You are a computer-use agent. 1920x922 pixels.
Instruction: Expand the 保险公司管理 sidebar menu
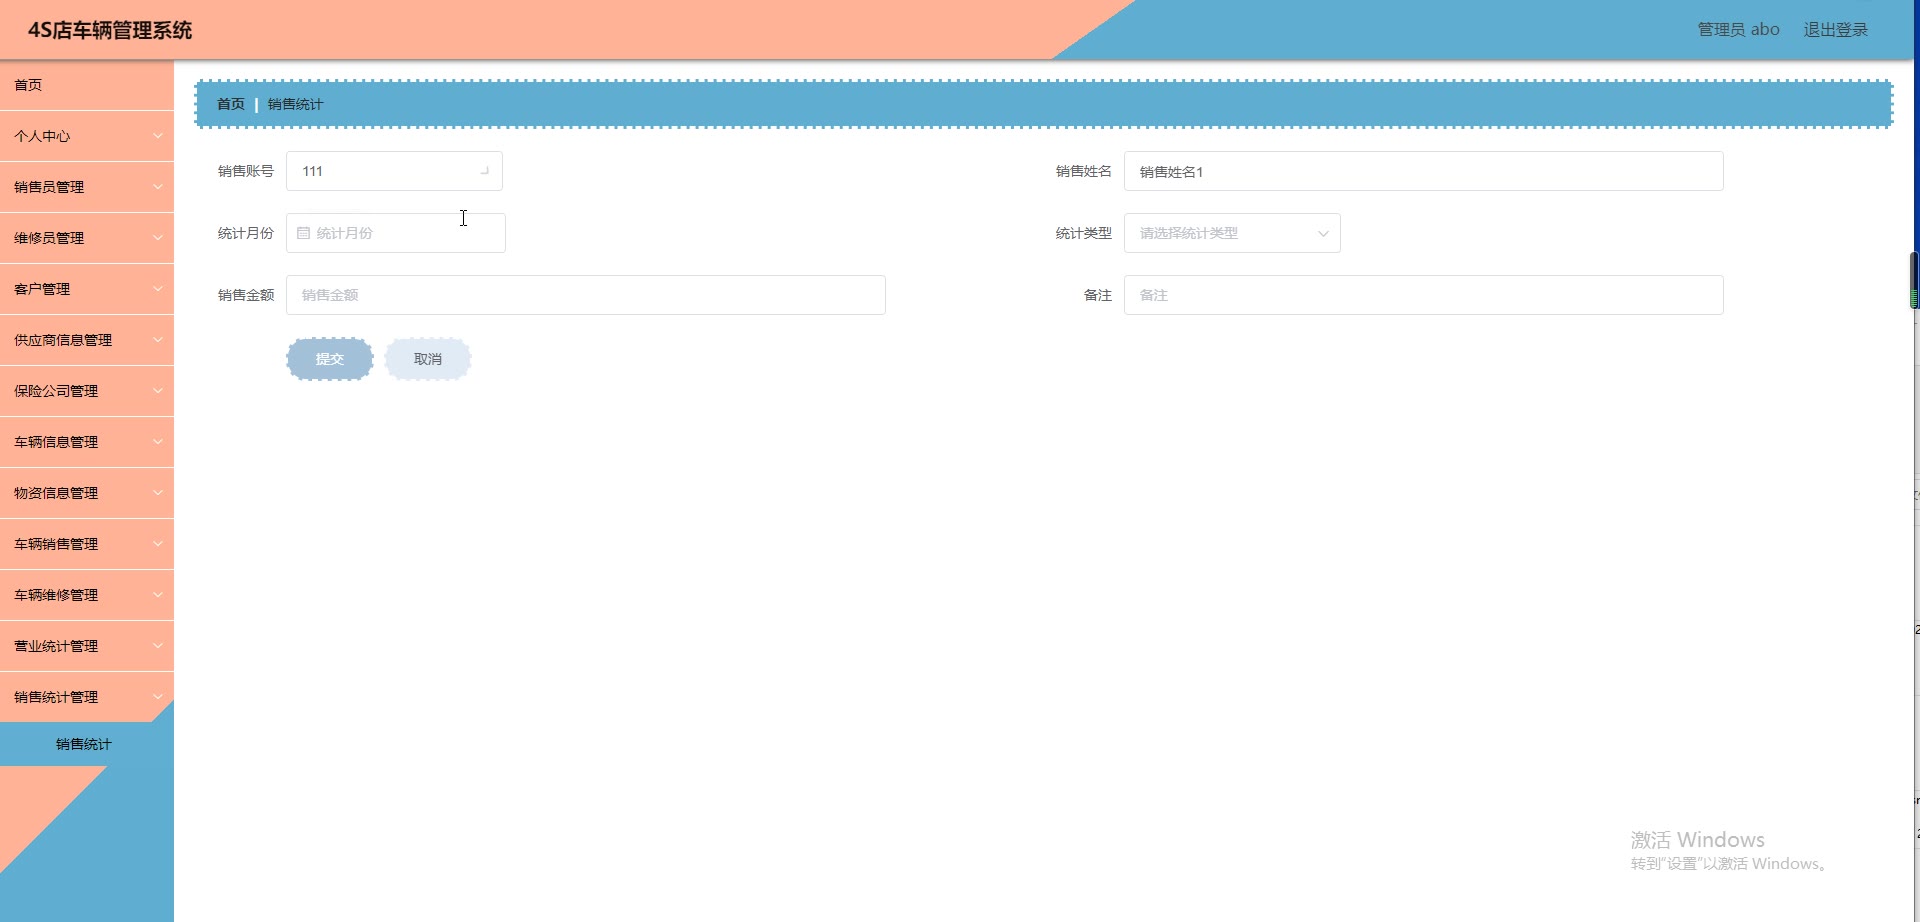(x=87, y=391)
